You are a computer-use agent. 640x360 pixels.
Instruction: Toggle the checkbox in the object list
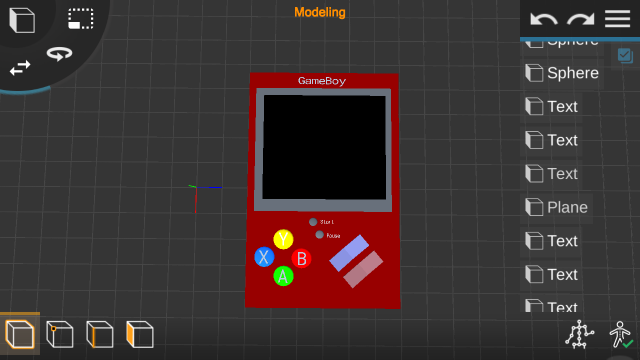pos(625,56)
